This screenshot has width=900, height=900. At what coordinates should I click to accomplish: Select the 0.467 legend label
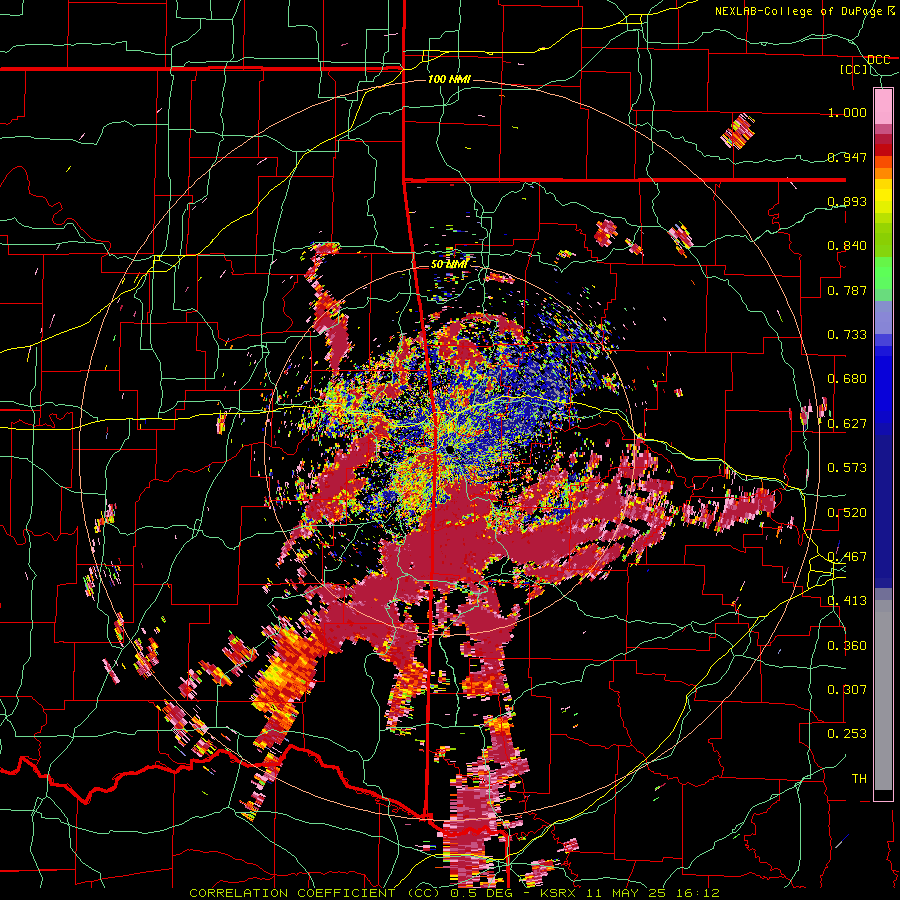point(847,557)
